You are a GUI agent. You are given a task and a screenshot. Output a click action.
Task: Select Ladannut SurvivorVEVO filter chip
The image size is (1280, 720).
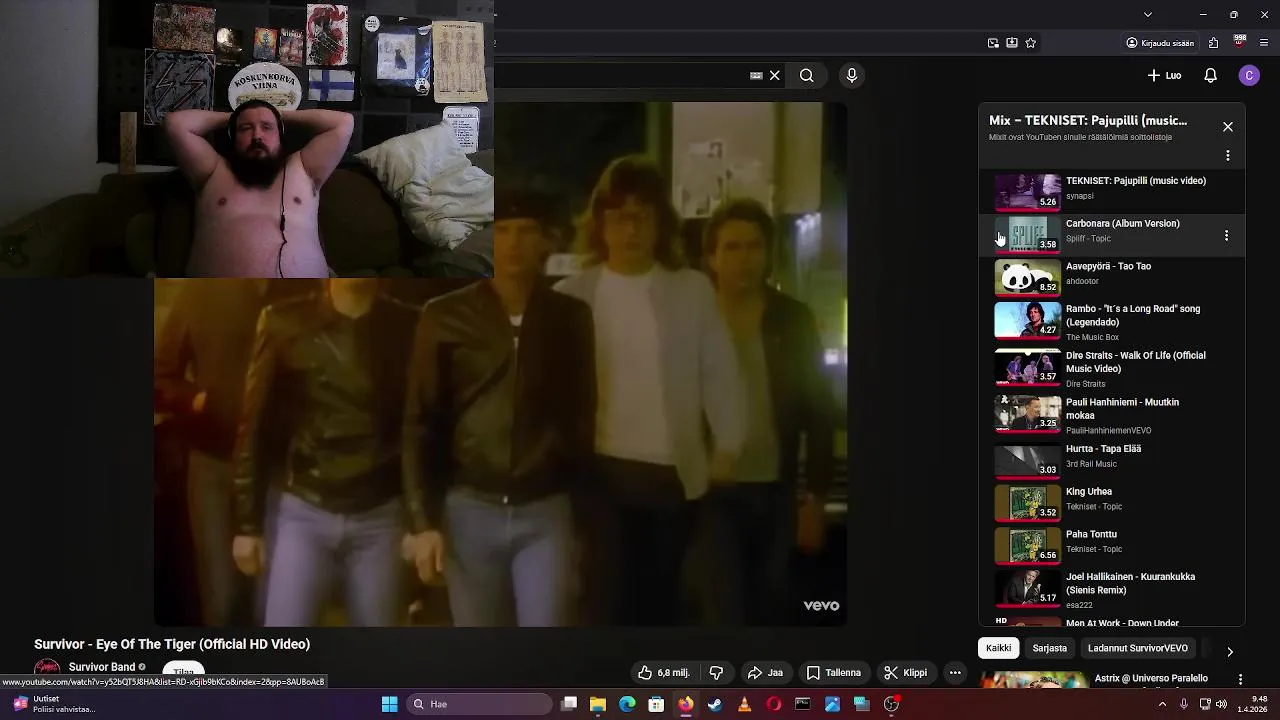(1138, 648)
